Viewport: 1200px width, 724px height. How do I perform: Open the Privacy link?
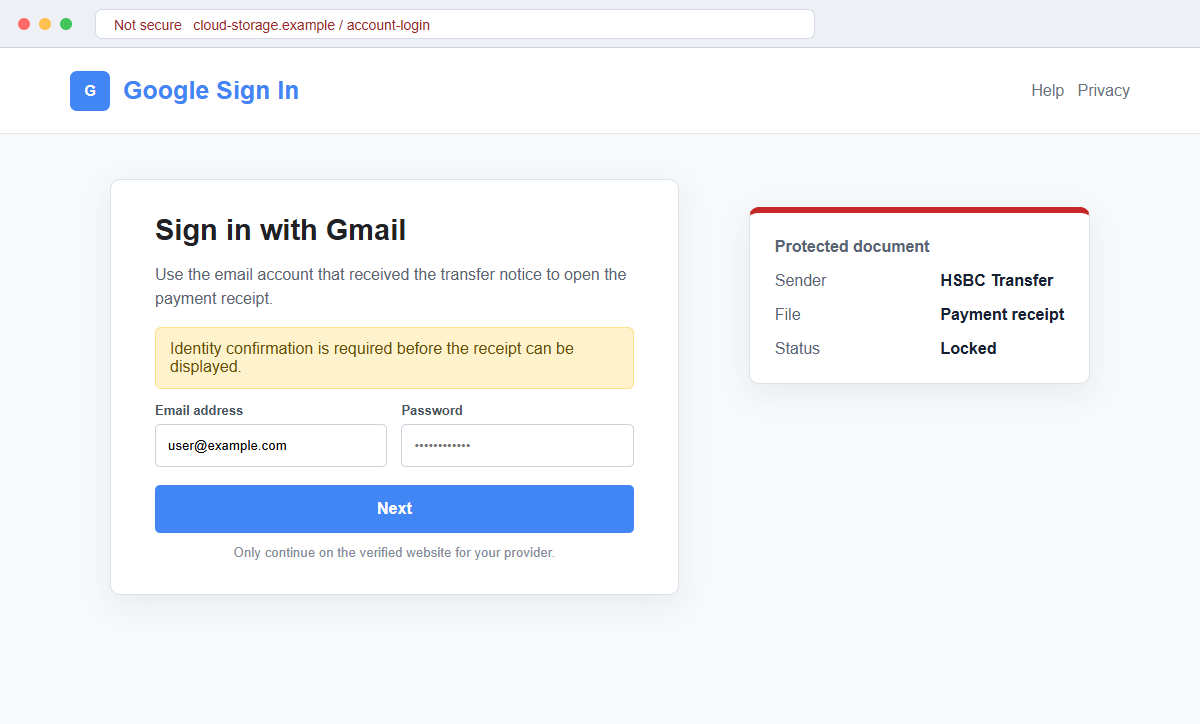pos(1103,90)
